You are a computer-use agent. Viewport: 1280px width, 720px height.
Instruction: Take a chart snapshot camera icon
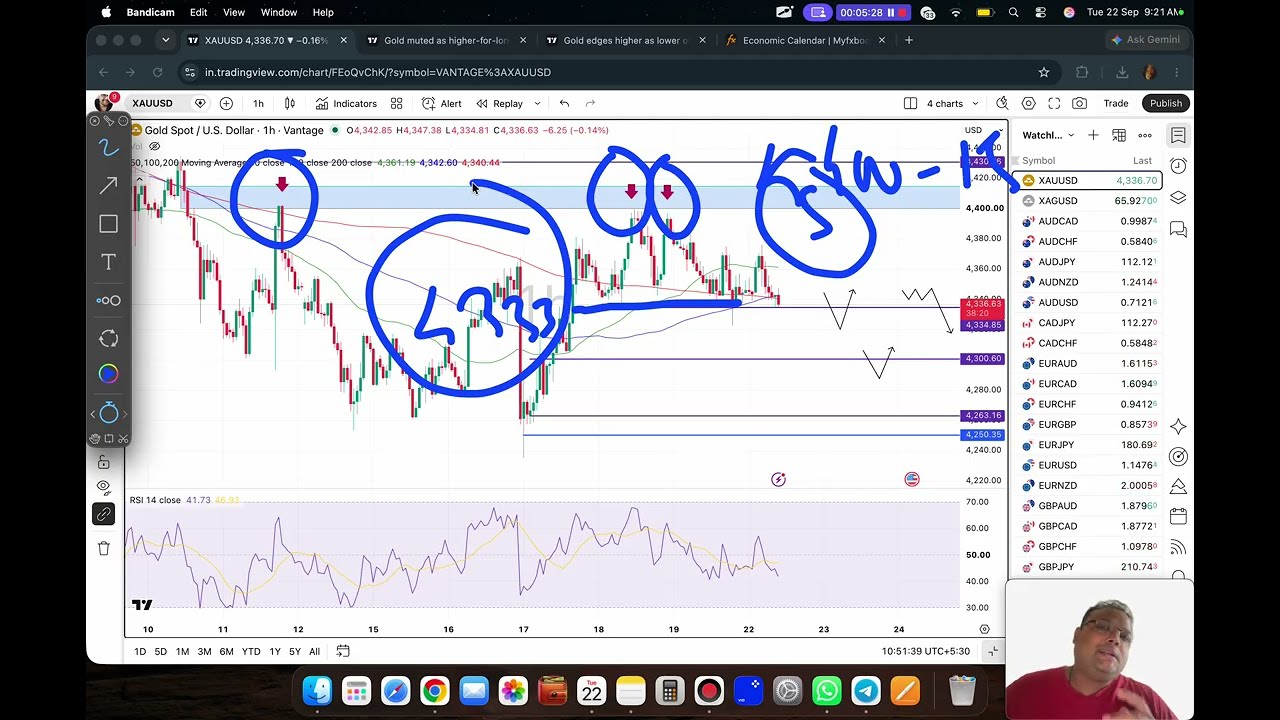[1080, 103]
